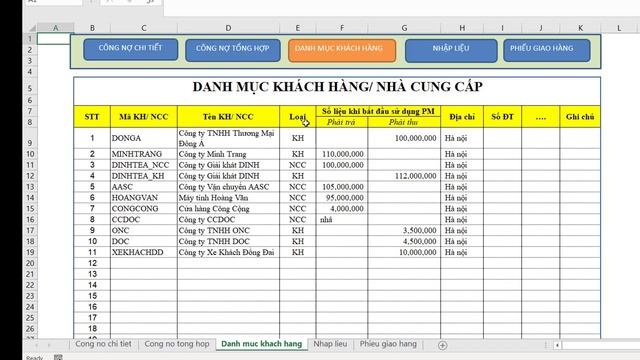Image resolution: width=640 pixels, height=360 pixels.
Task: Select column D header
Action: (228, 28)
